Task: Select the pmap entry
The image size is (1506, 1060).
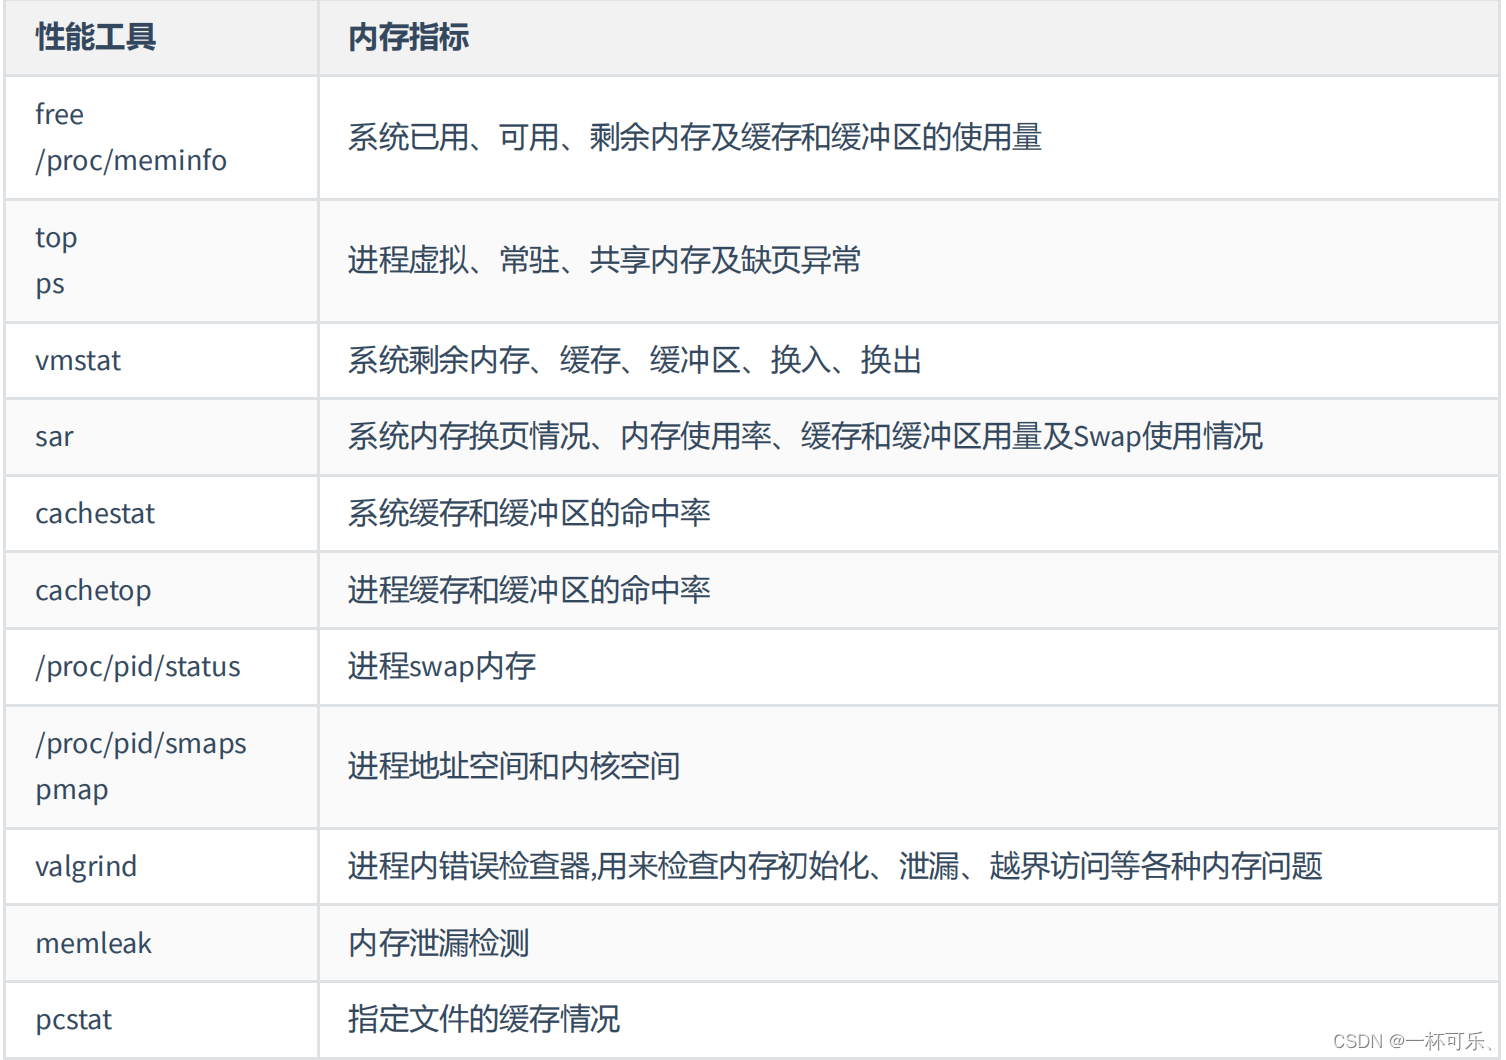Action: point(72,790)
